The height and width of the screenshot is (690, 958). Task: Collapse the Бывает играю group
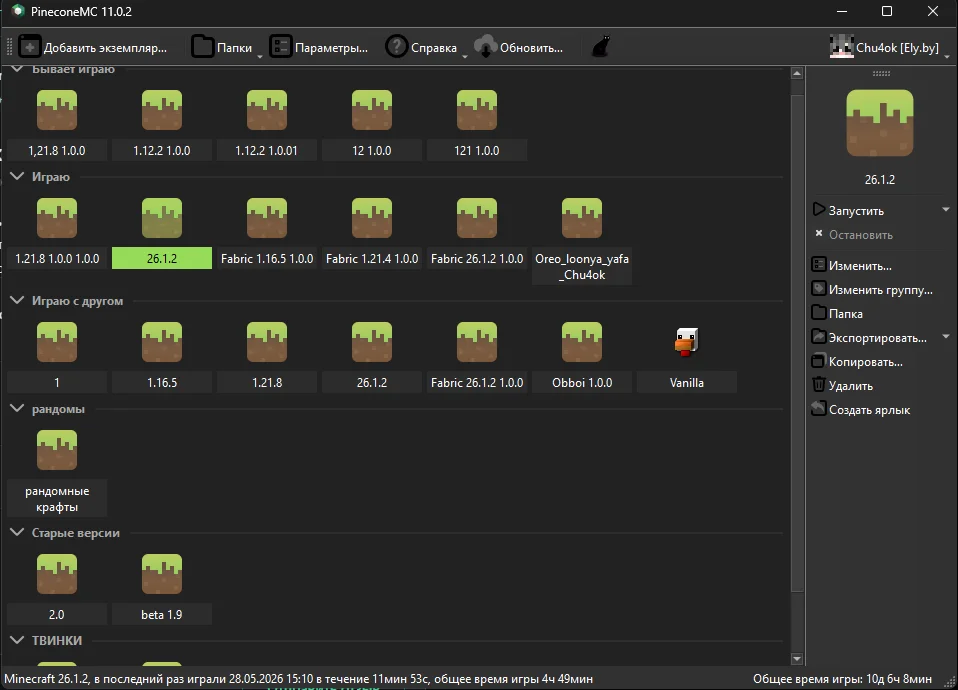[x=17, y=69]
